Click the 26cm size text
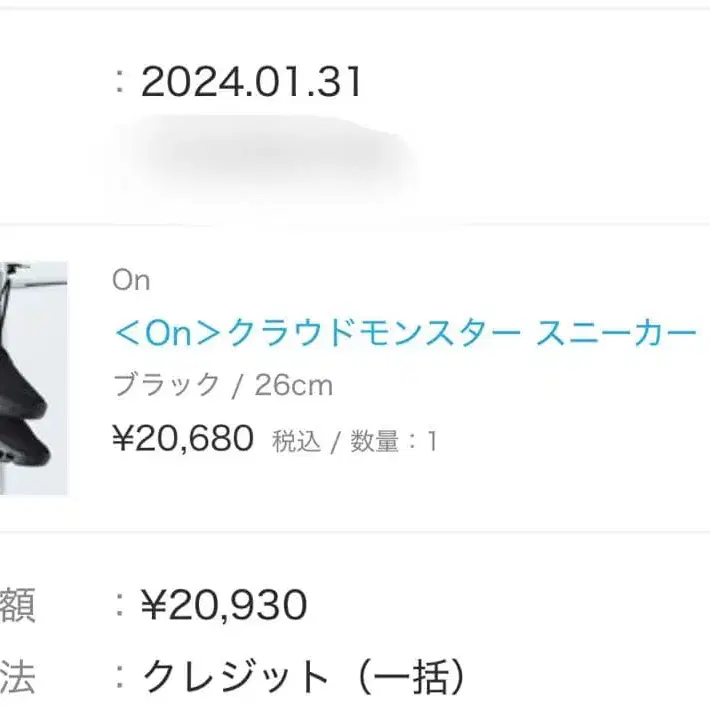The image size is (710, 710). [293, 385]
